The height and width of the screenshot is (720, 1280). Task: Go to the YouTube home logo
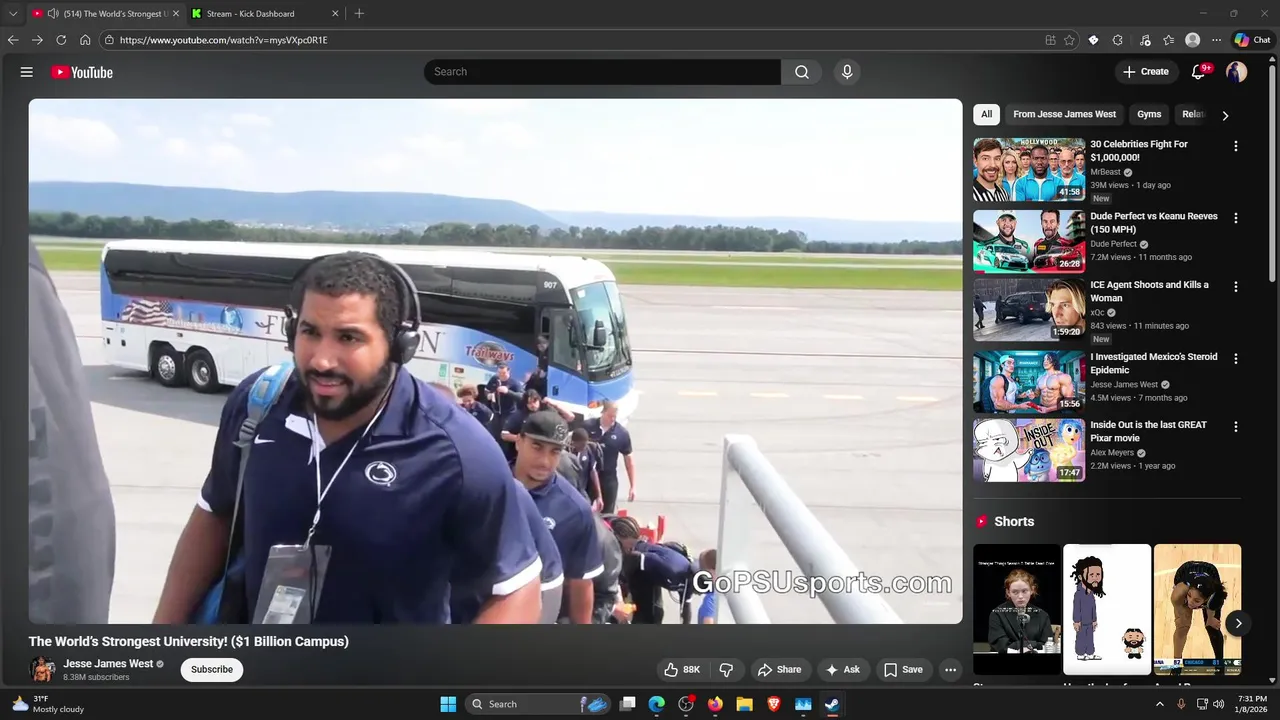tap(82, 72)
